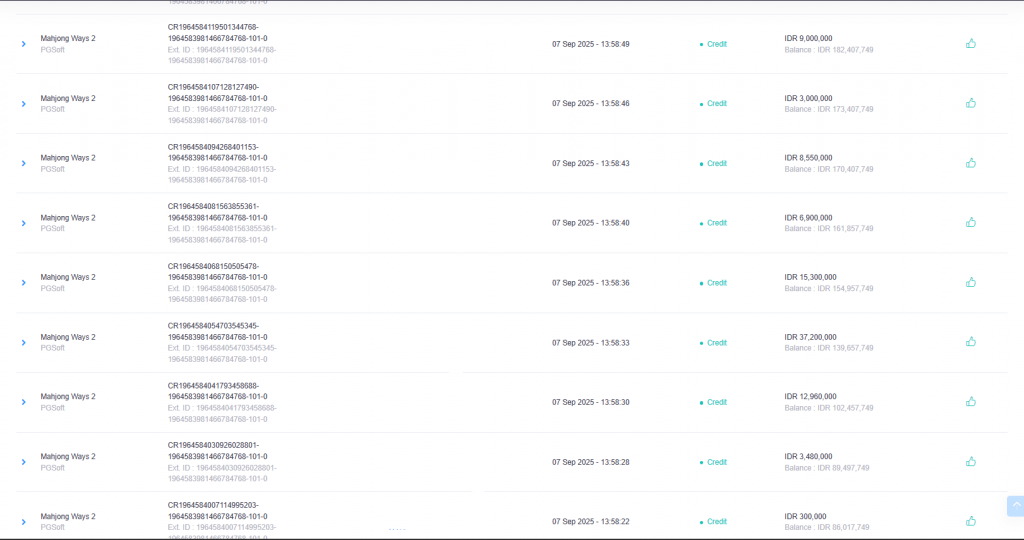
Task: Expand the 13:58:46 transaction row
Action: coord(24,104)
